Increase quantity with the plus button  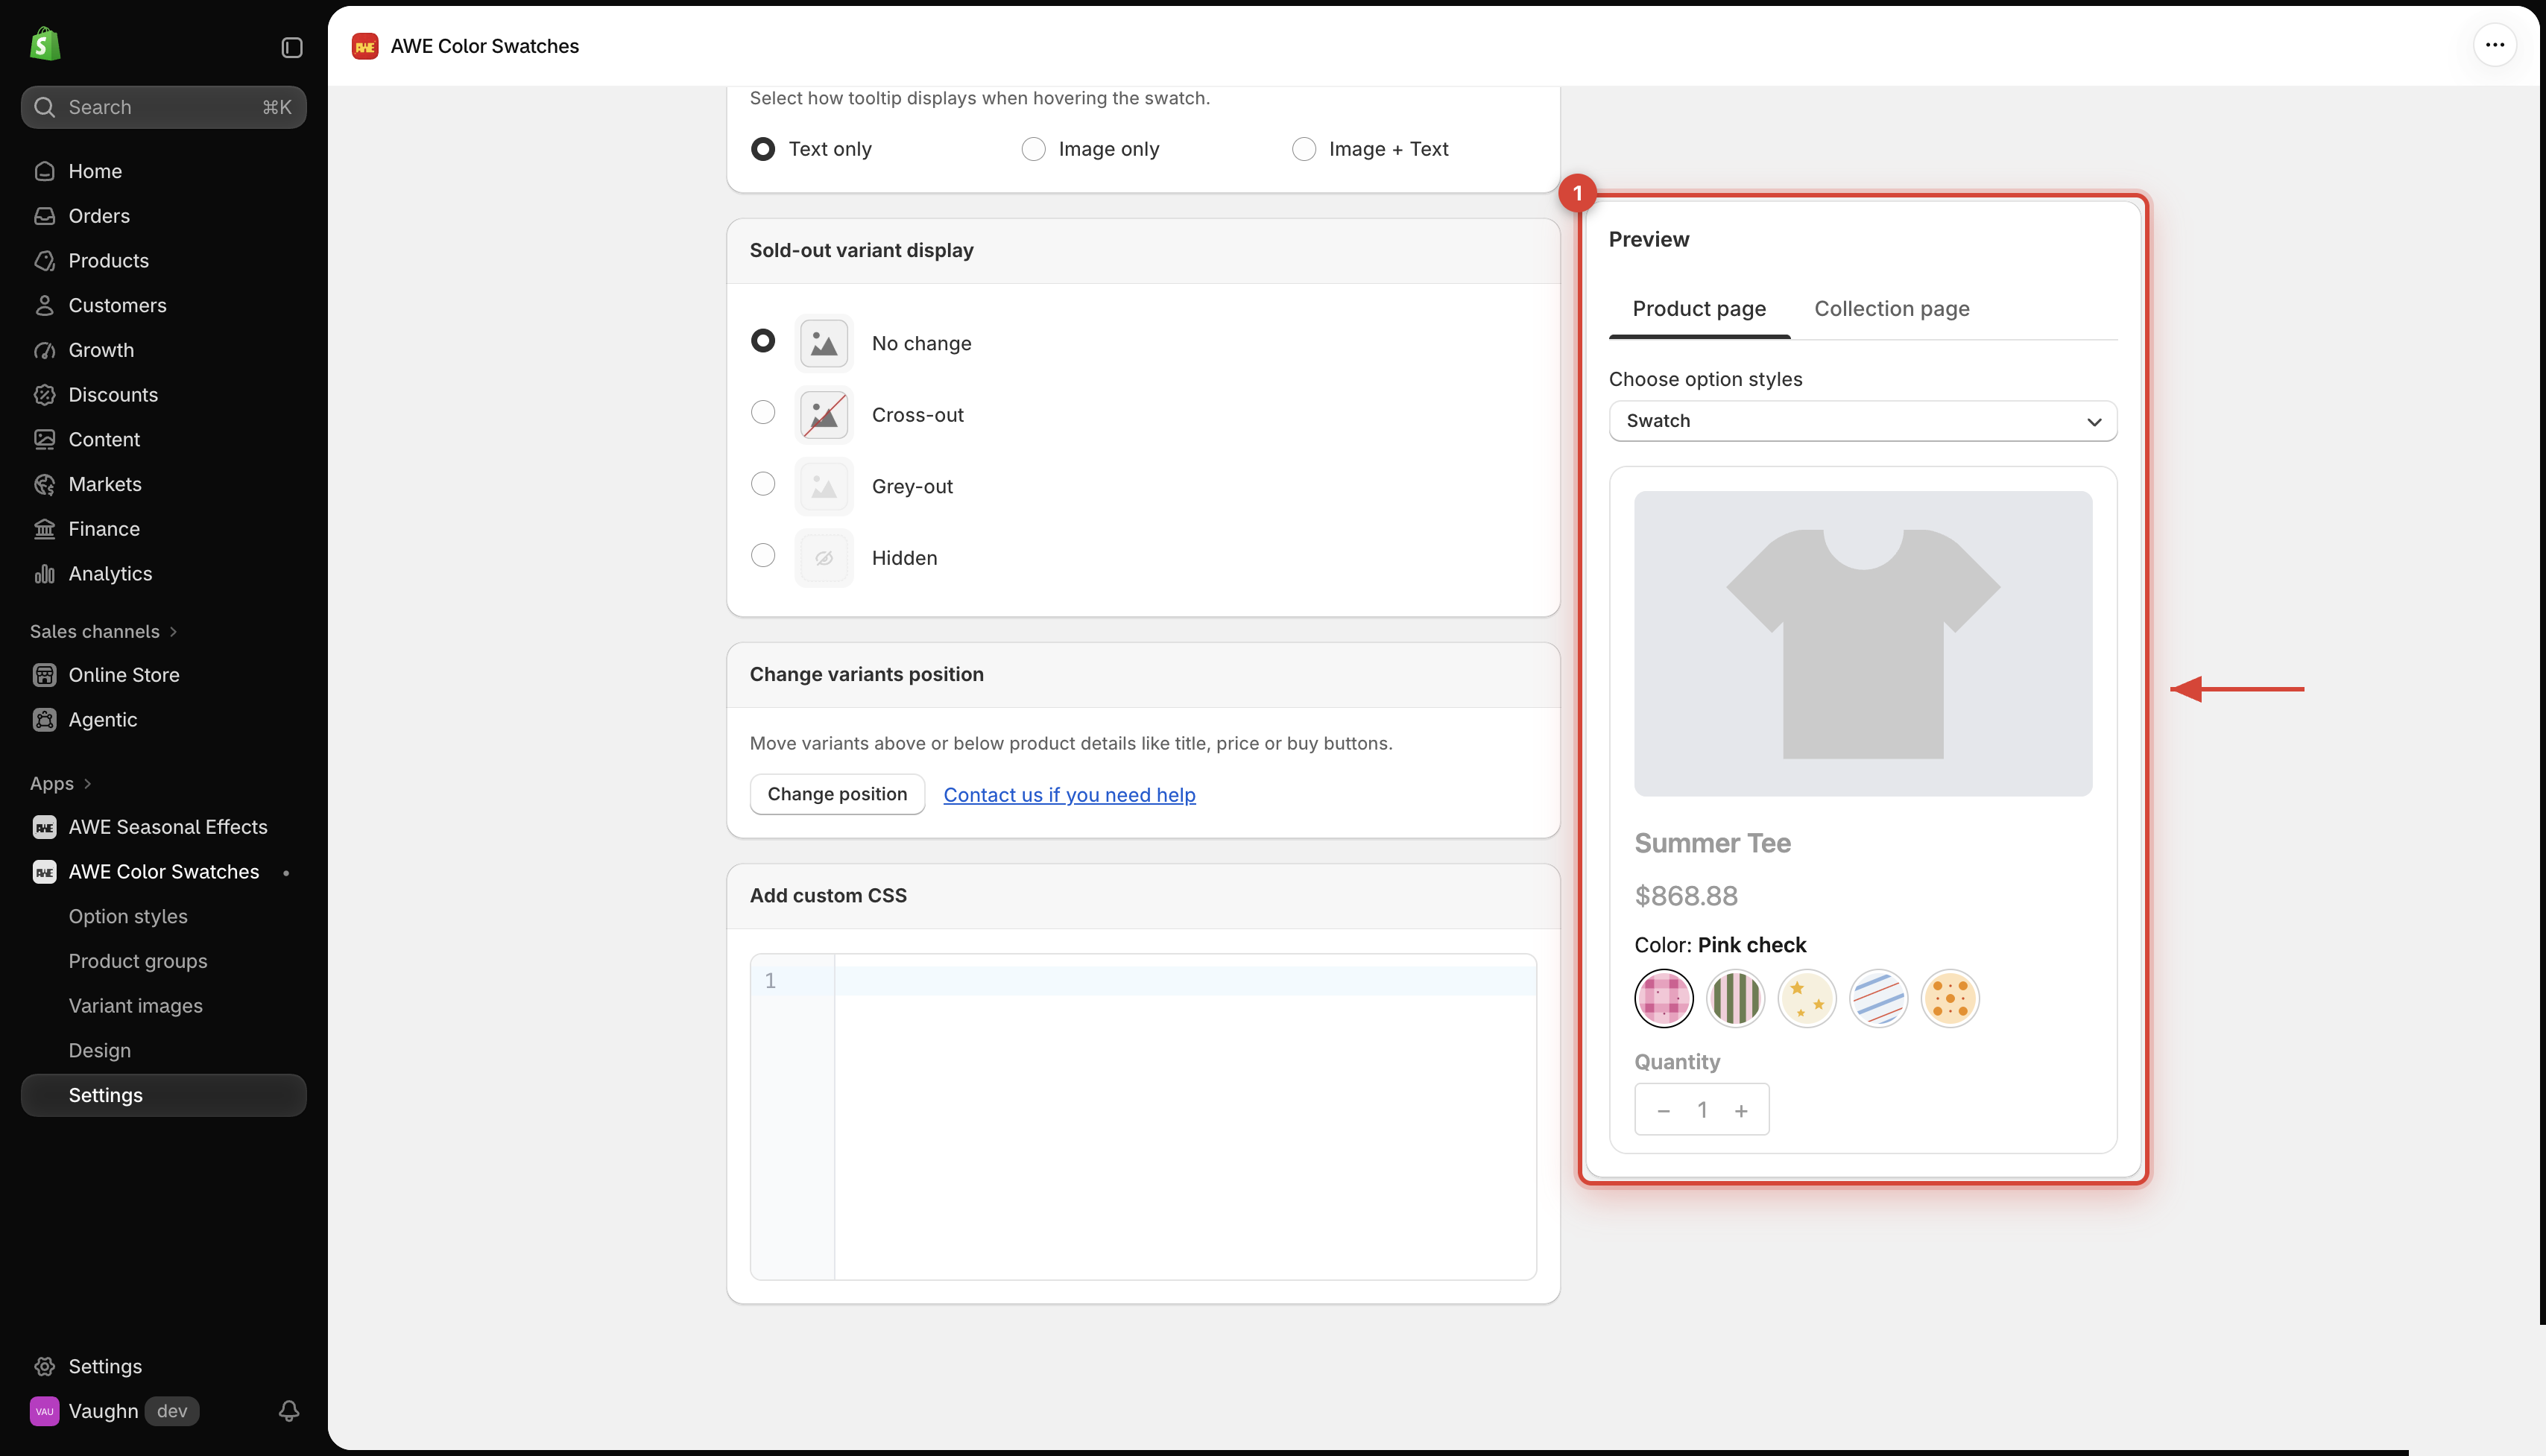[x=1741, y=1110]
